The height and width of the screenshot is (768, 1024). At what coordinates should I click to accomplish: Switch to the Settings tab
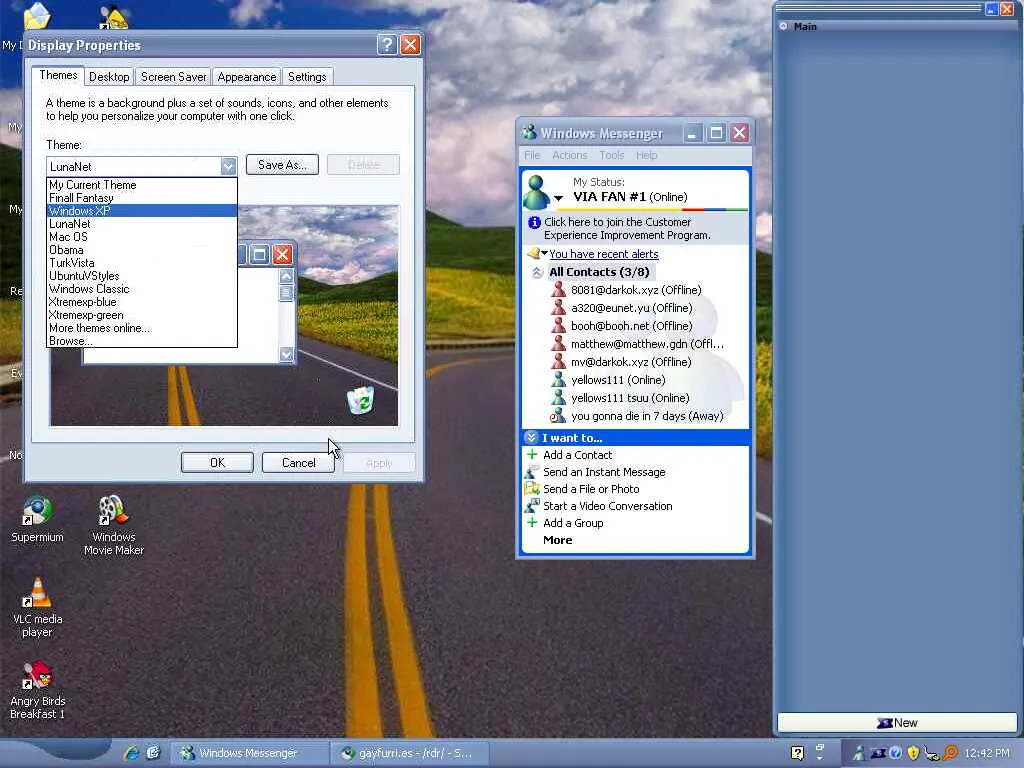[x=307, y=76]
